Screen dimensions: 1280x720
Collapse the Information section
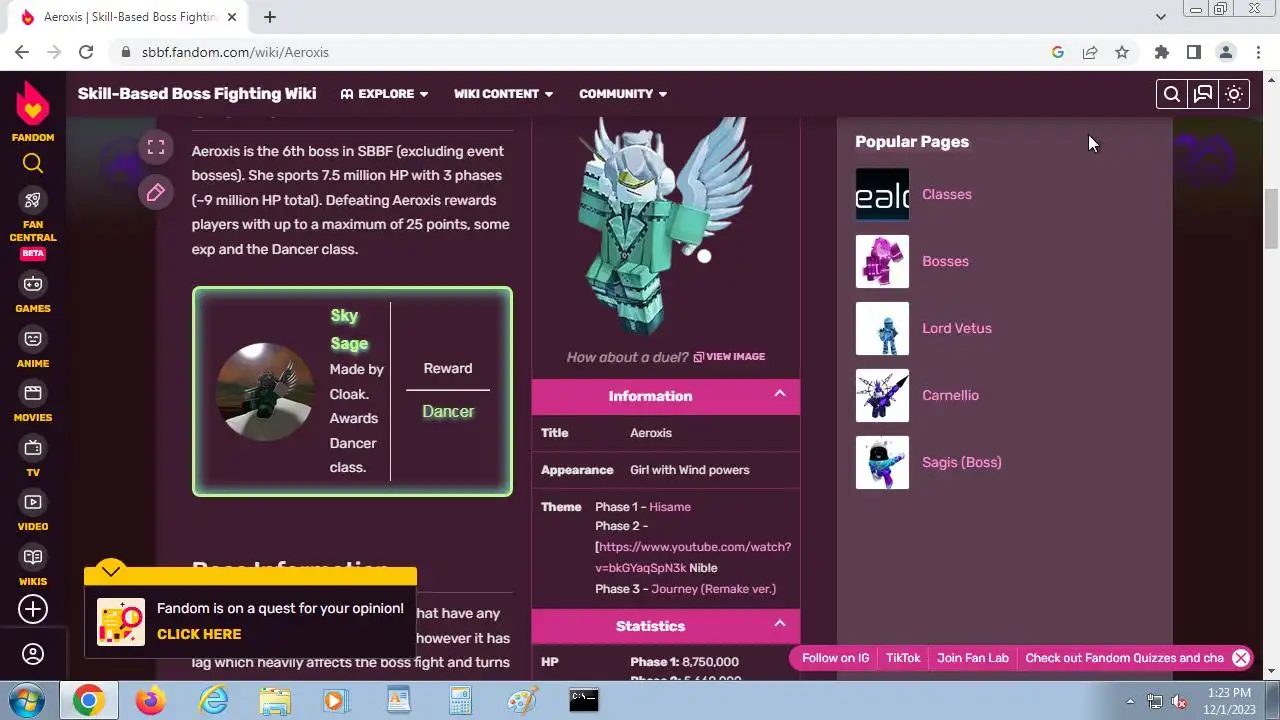pyautogui.click(x=780, y=394)
